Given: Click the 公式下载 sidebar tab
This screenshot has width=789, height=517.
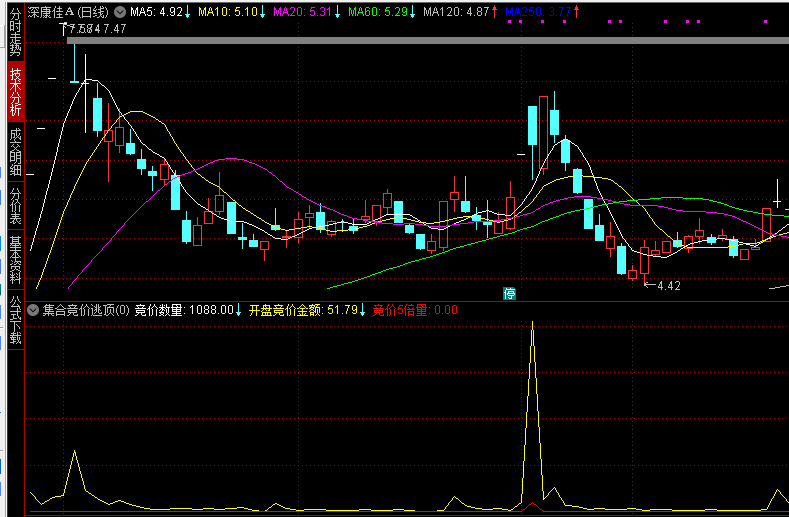Looking at the screenshot, I should 14,318.
